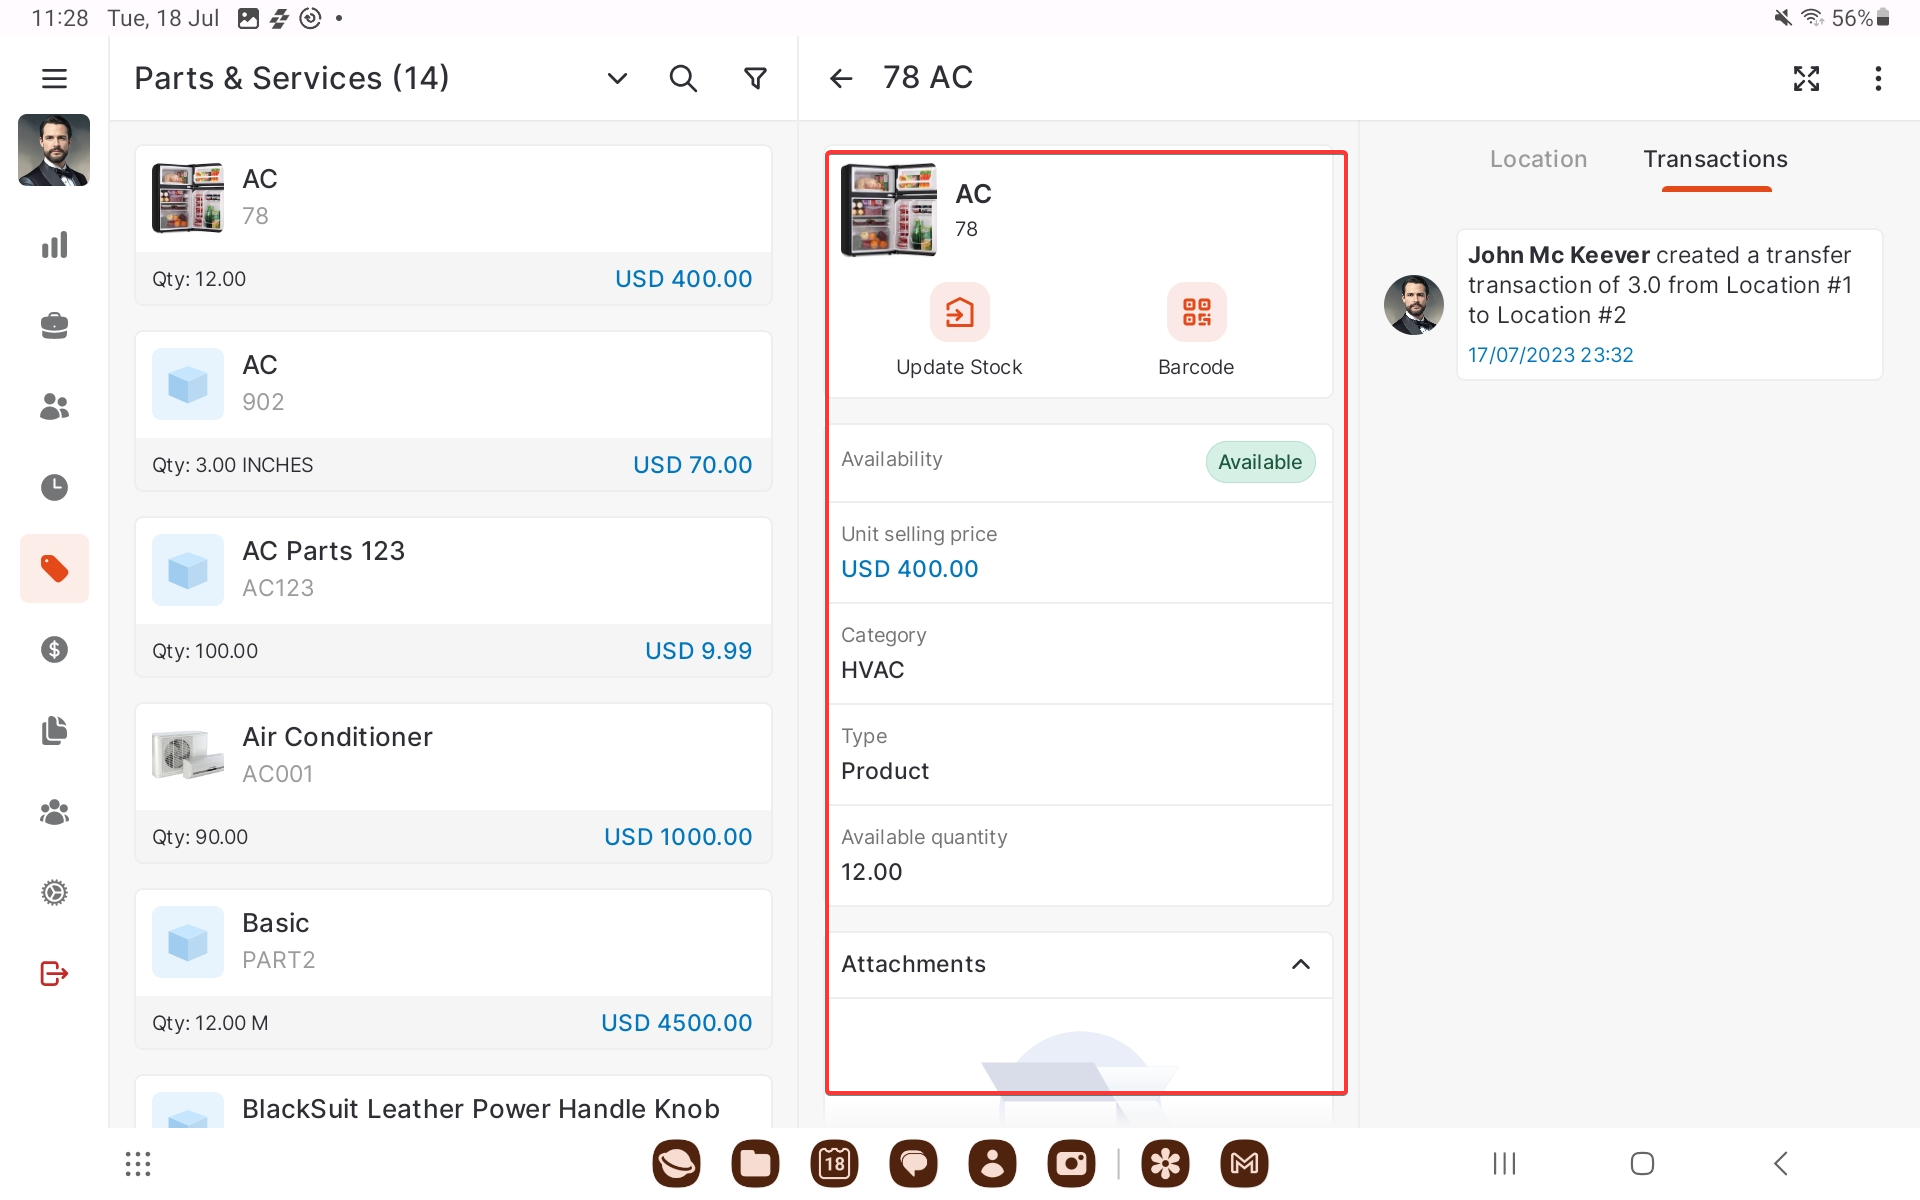This screenshot has height=1200, width=1920.
Task: Go to dashboard bar chart icon
Action: click(x=54, y=245)
